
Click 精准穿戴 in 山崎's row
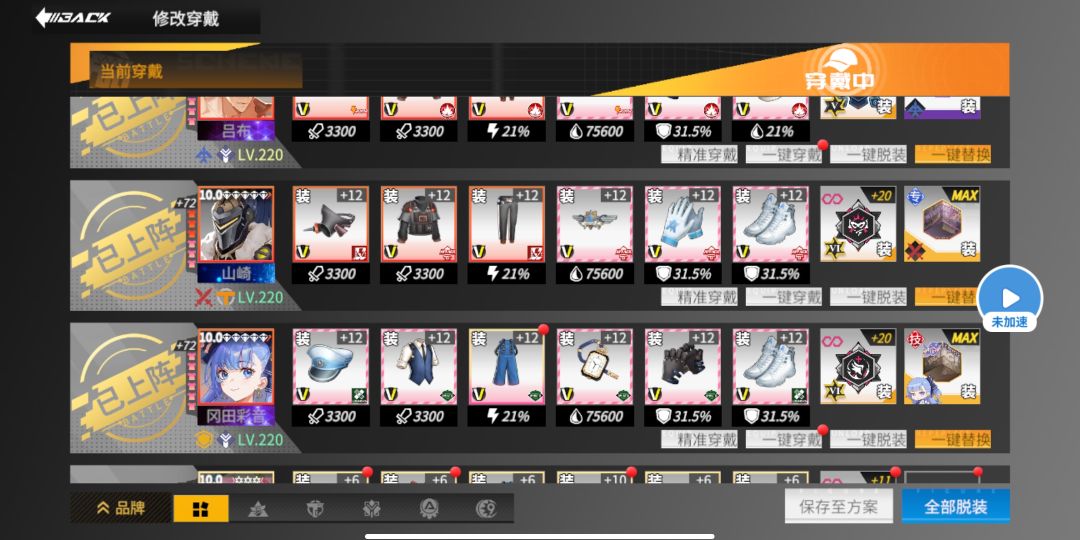coord(699,297)
